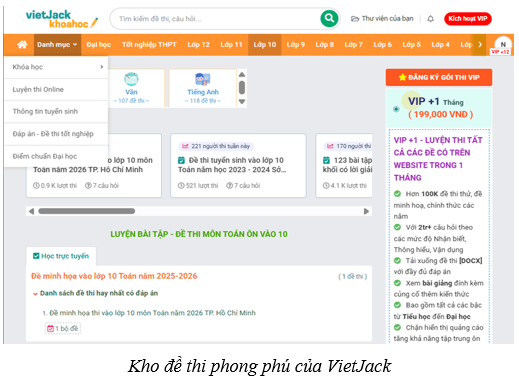Click star icon on Đăng ký gói thi VIP
This screenshot has height=377, width=519.
(402, 77)
